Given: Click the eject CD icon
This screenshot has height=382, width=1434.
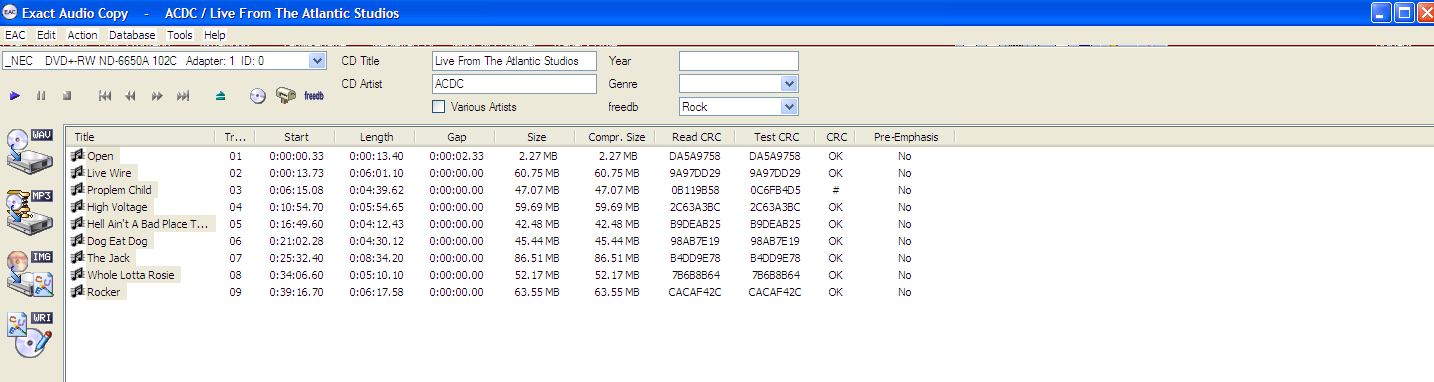Looking at the screenshot, I should [x=221, y=96].
